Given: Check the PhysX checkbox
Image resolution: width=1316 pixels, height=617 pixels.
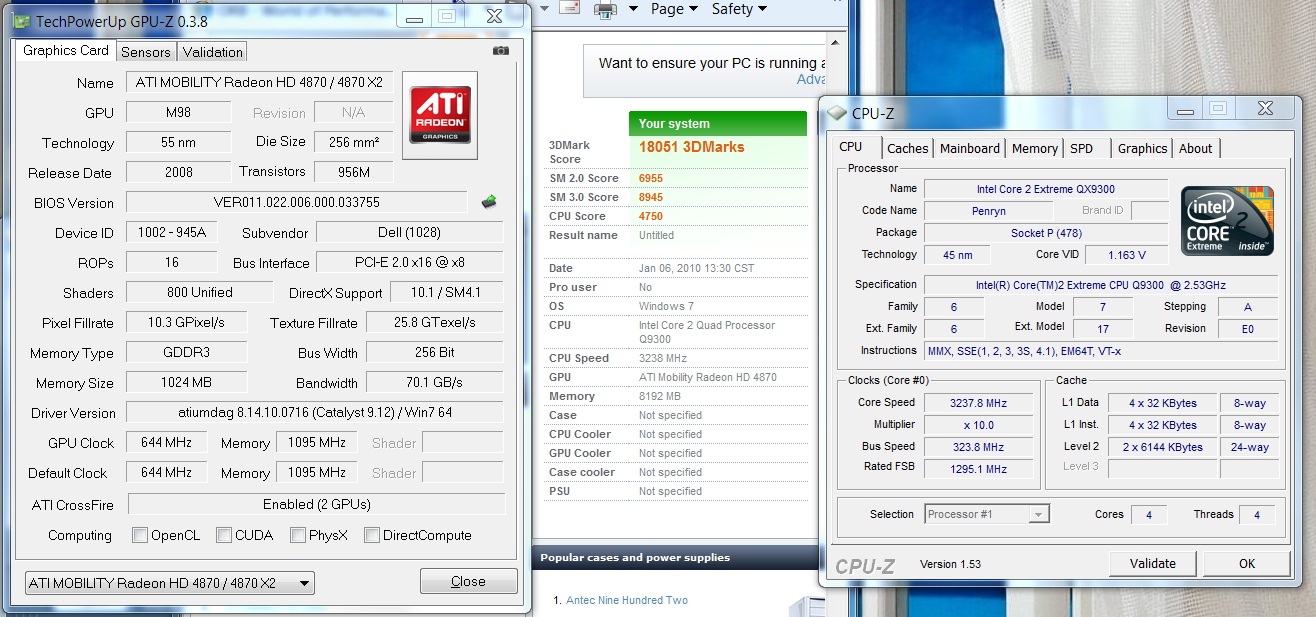Looking at the screenshot, I should [298, 535].
